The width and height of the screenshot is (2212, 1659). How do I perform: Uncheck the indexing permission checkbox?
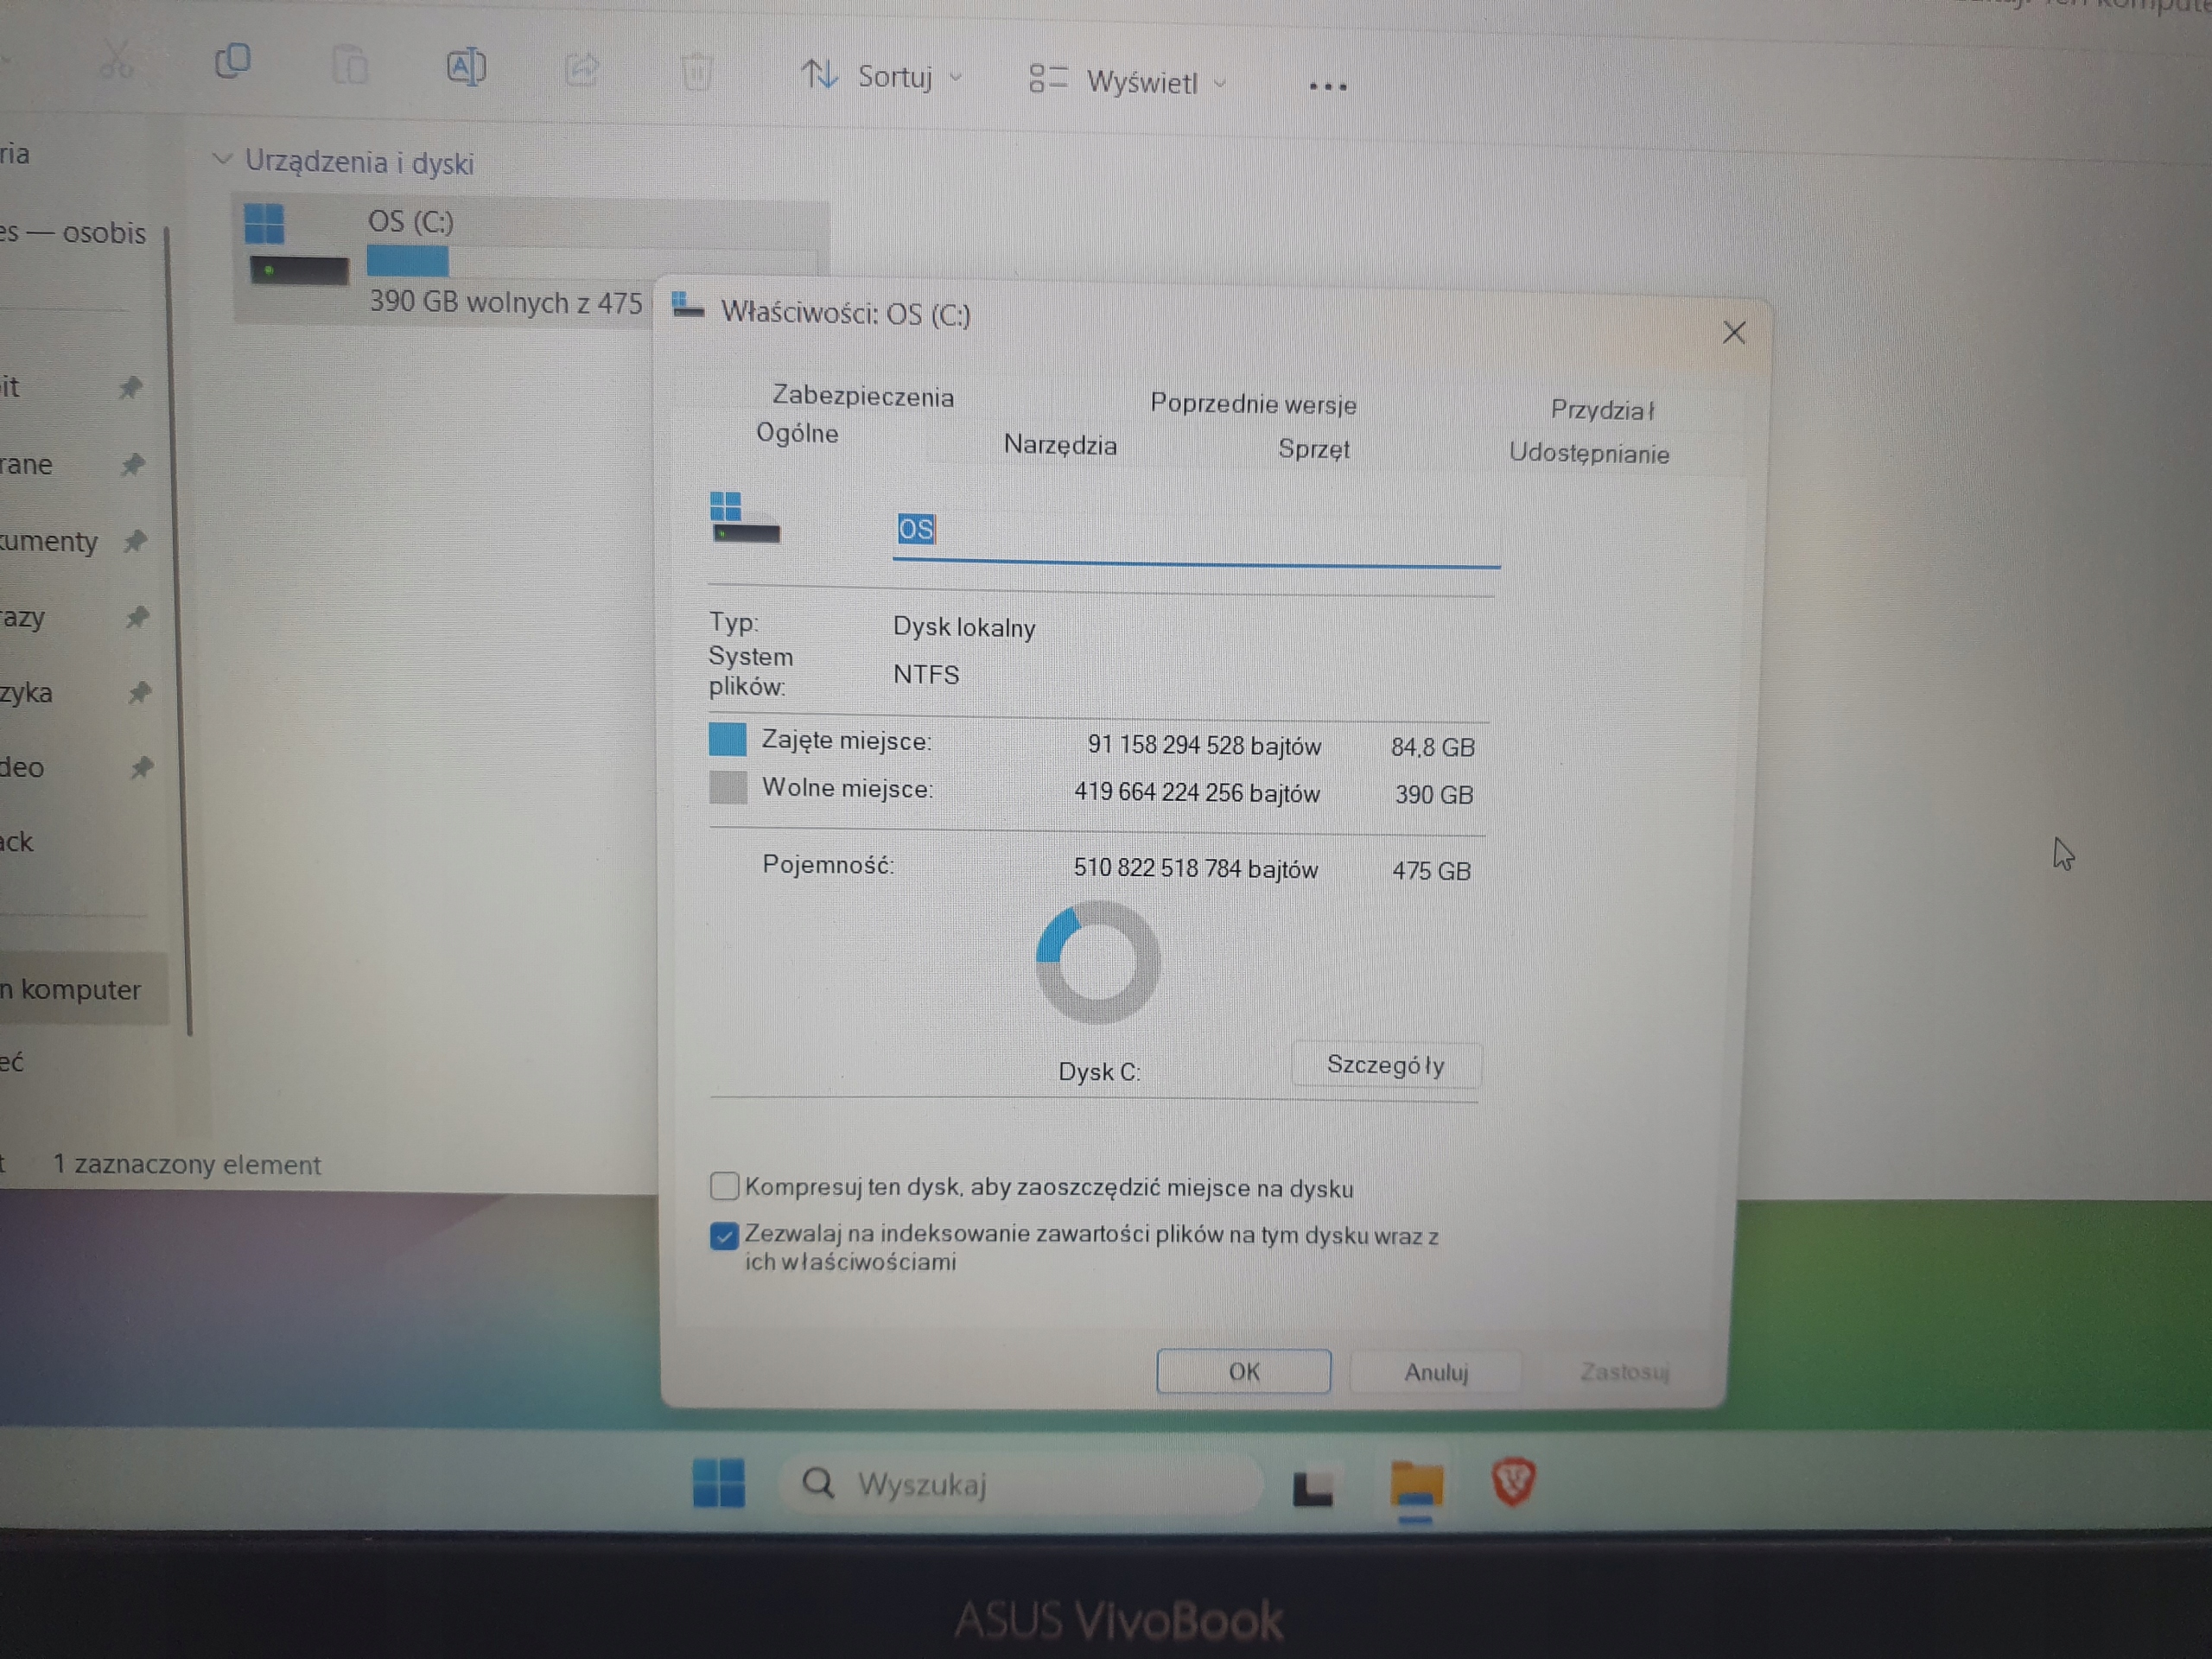tap(724, 1236)
